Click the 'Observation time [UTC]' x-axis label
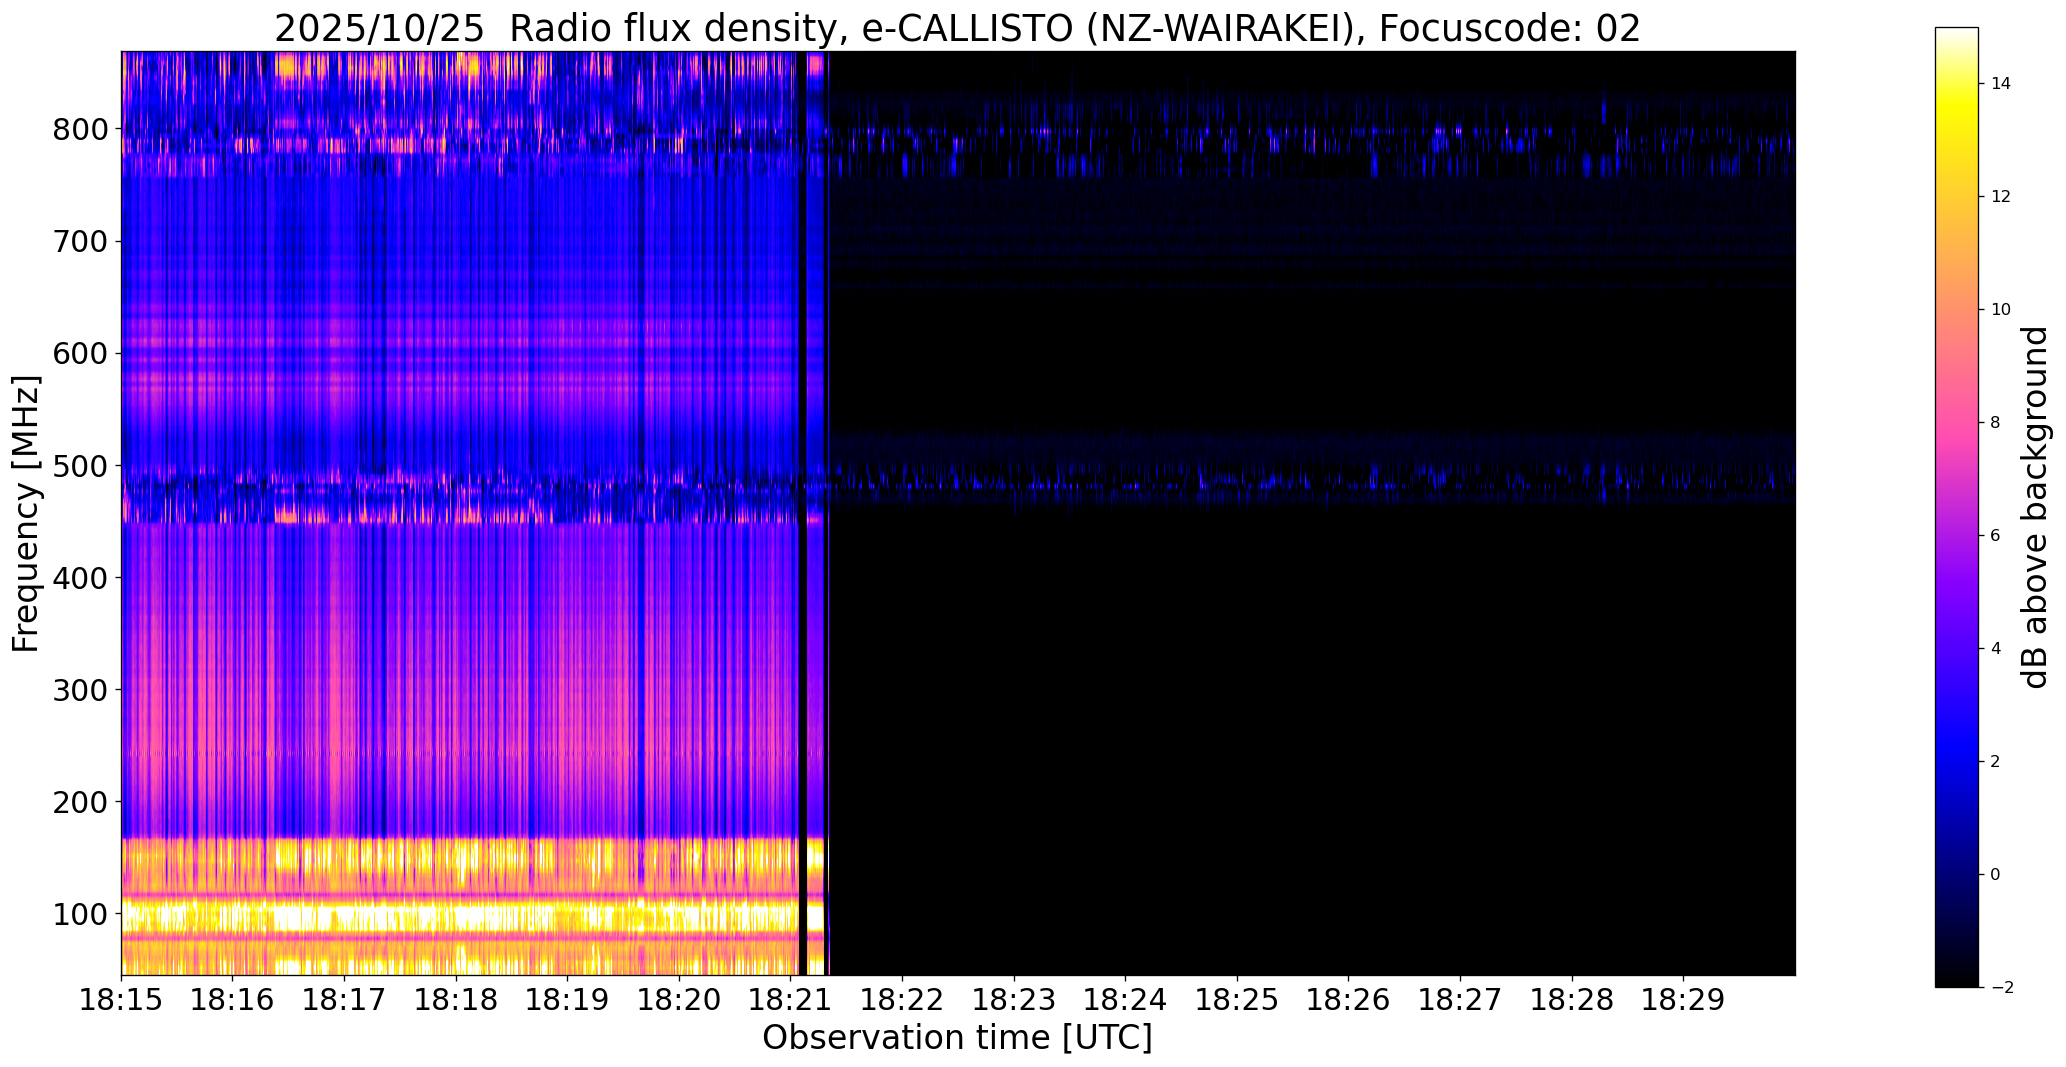 coord(957,1038)
